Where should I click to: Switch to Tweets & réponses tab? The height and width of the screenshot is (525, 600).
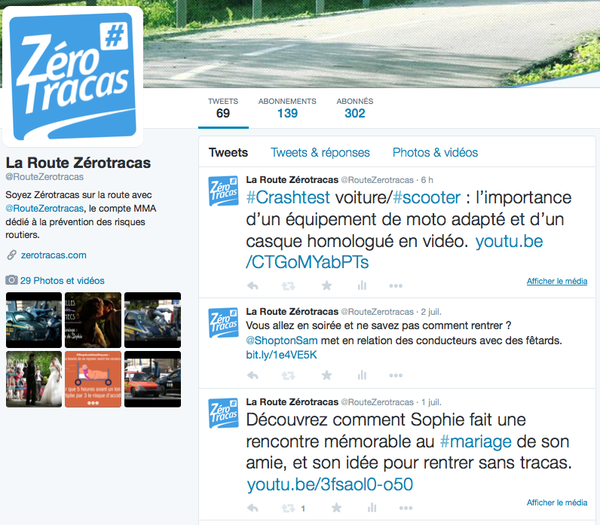click(x=320, y=152)
